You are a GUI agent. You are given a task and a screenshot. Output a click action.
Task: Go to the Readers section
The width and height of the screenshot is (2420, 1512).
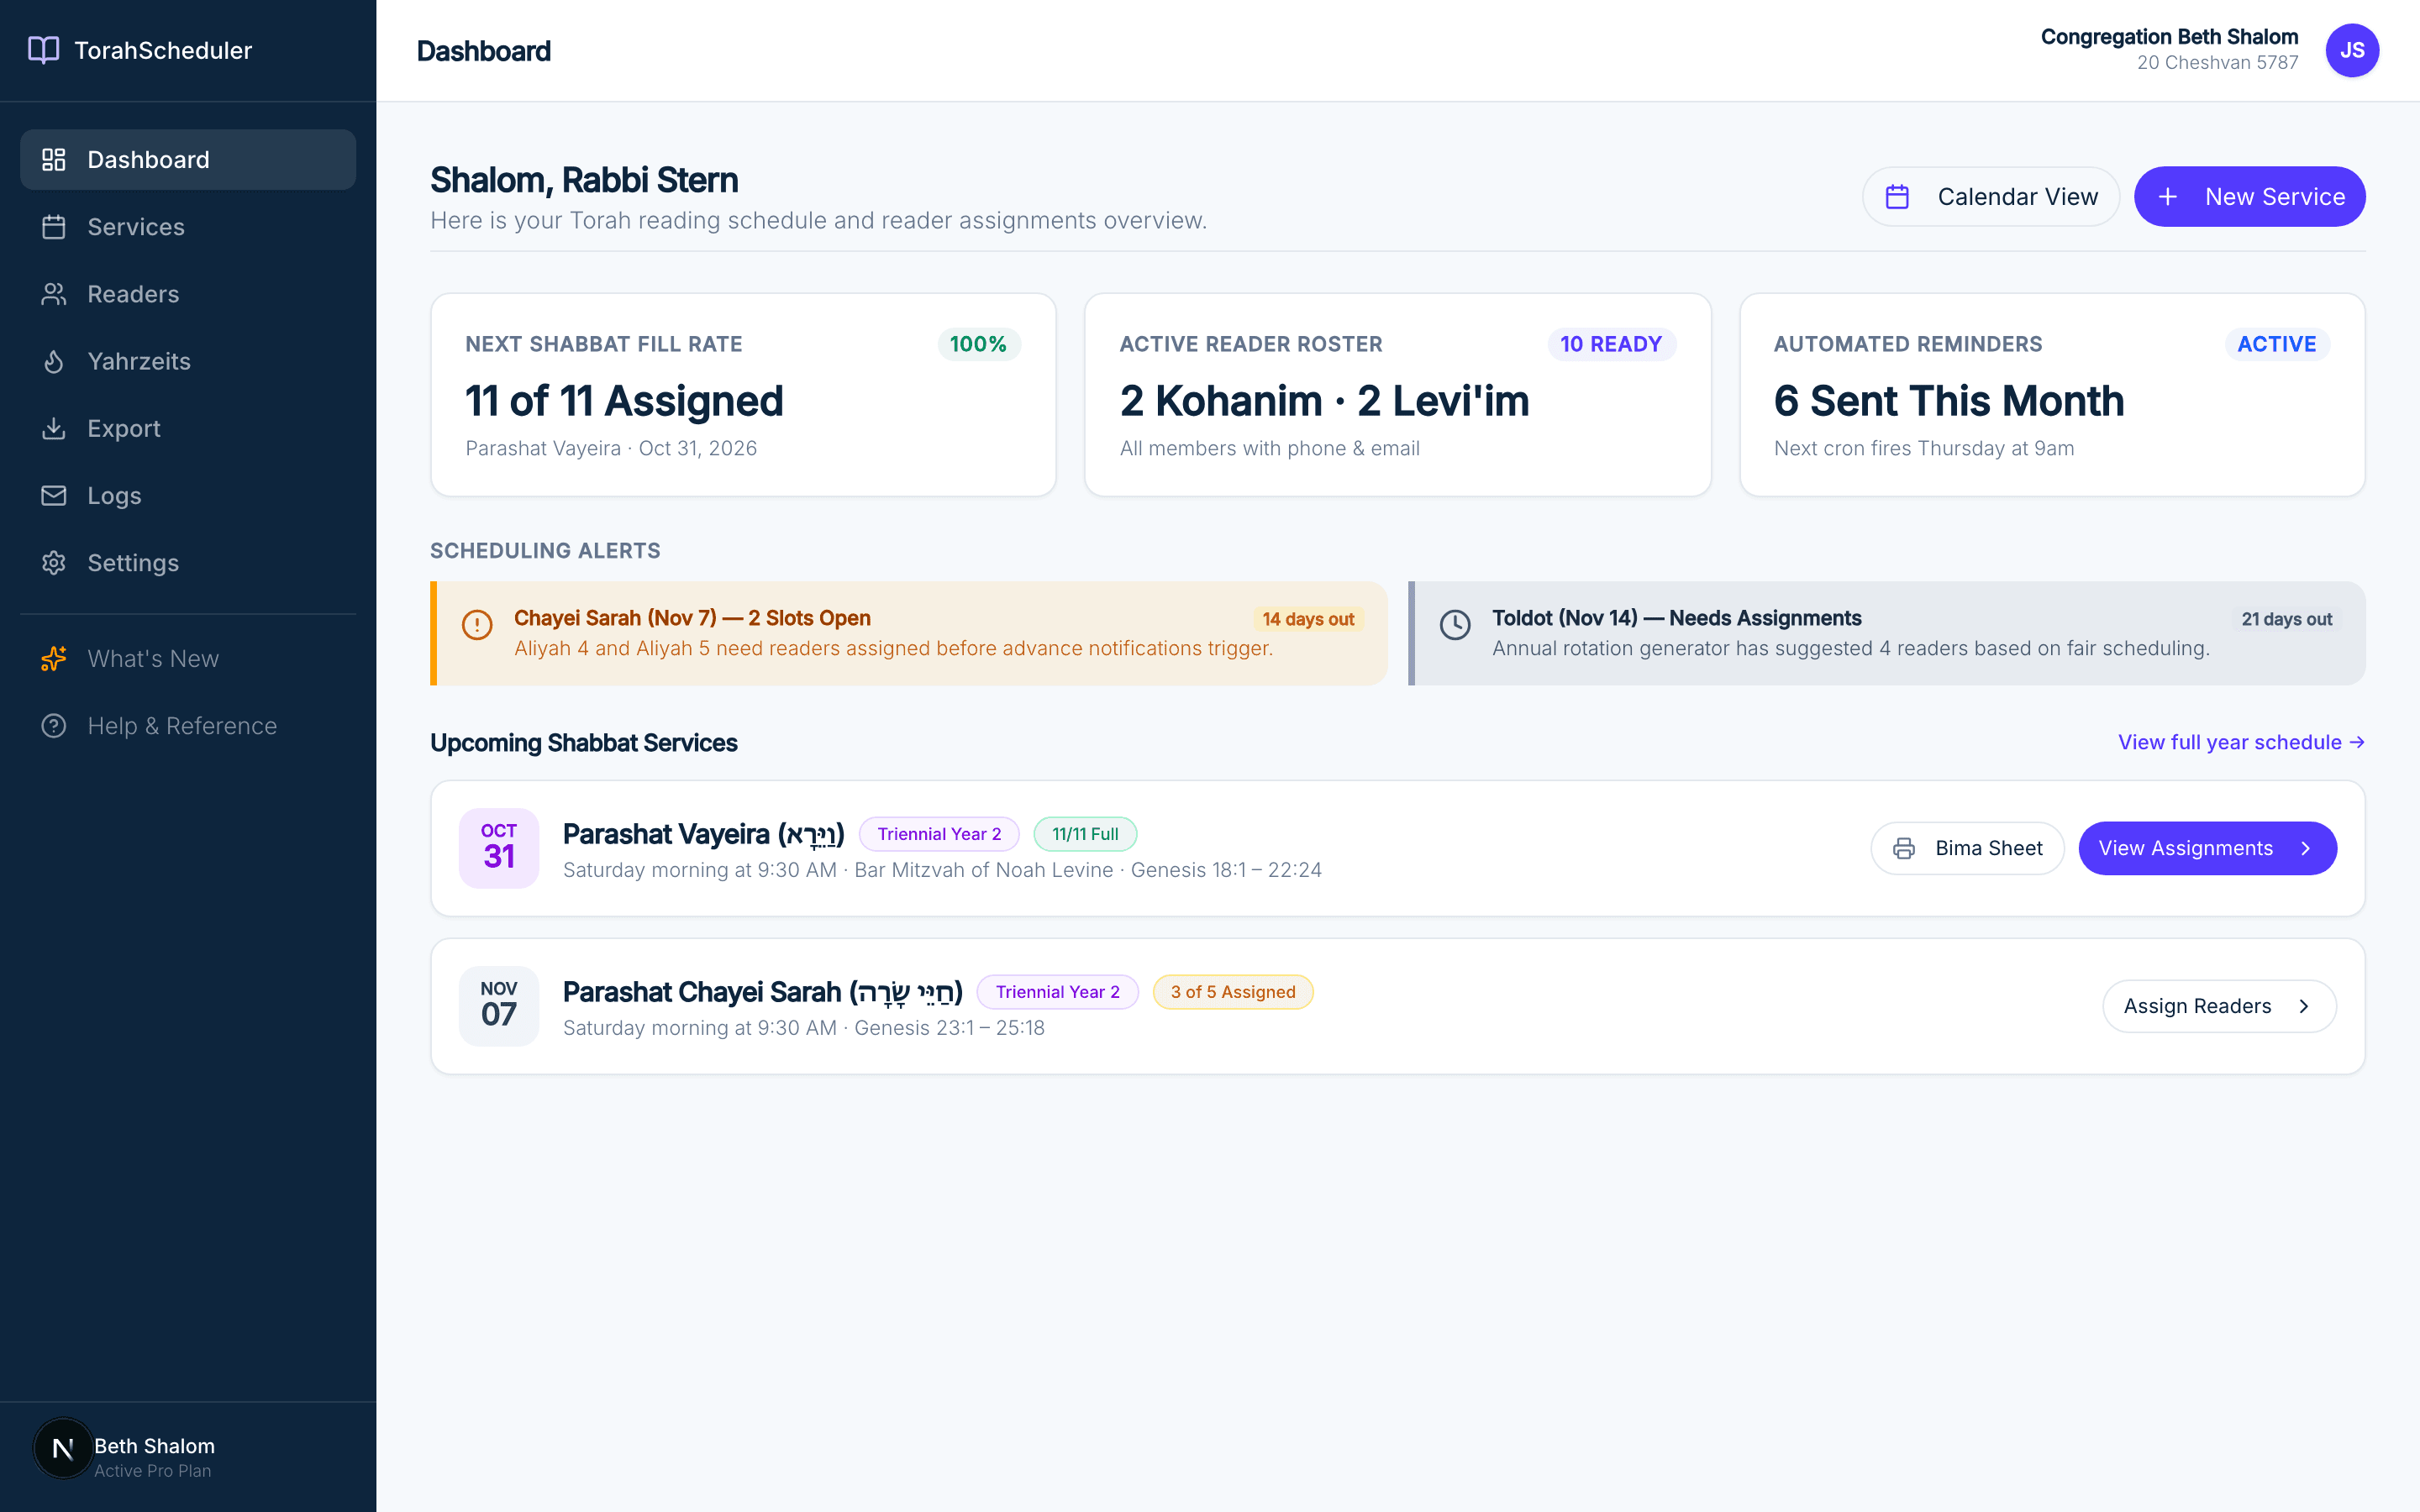tap(188, 294)
